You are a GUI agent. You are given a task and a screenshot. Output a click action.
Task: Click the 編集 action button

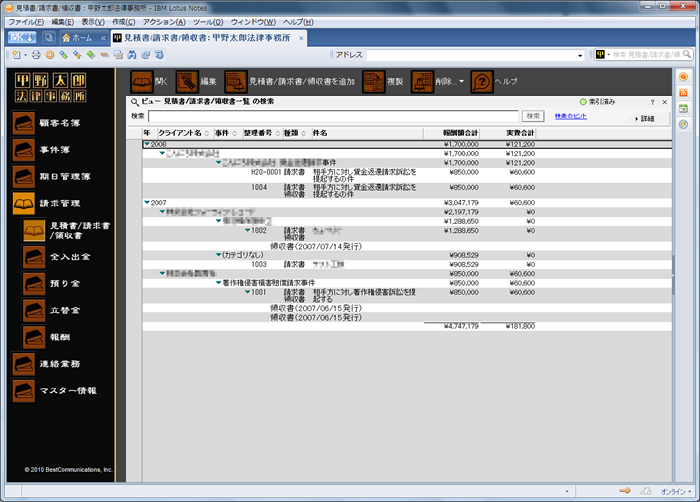click(x=196, y=81)
